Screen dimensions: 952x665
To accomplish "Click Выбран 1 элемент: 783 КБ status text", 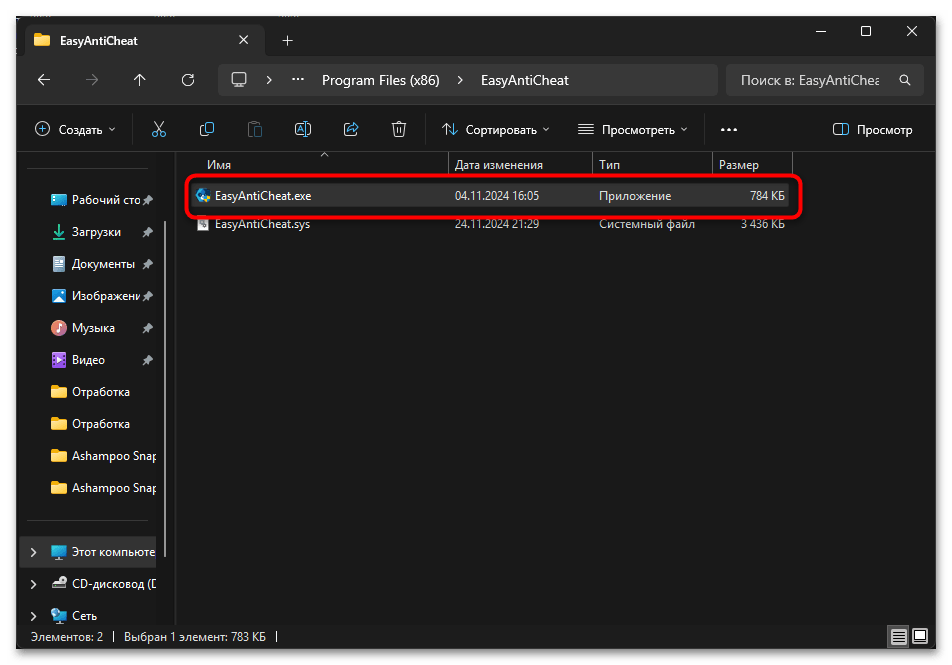I will click(195, 636).
